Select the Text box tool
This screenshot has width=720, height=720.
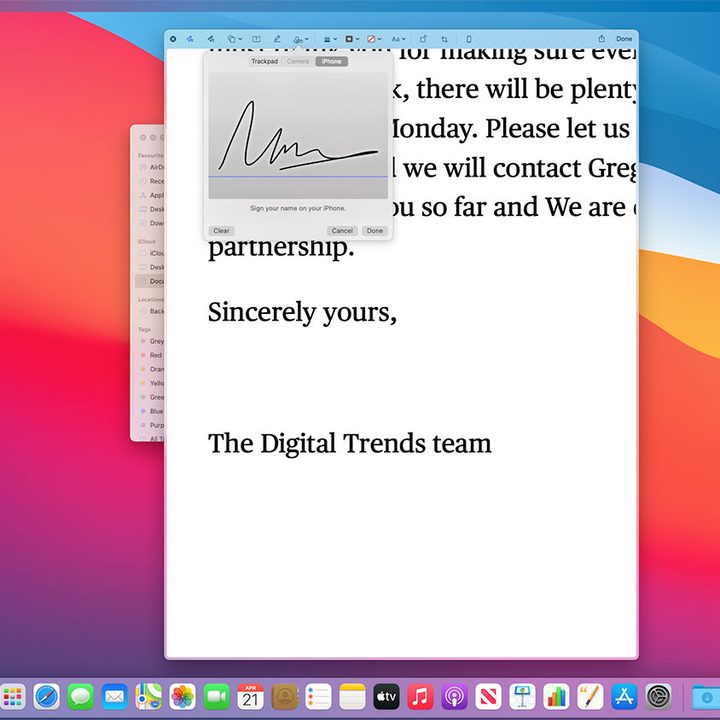256,39
